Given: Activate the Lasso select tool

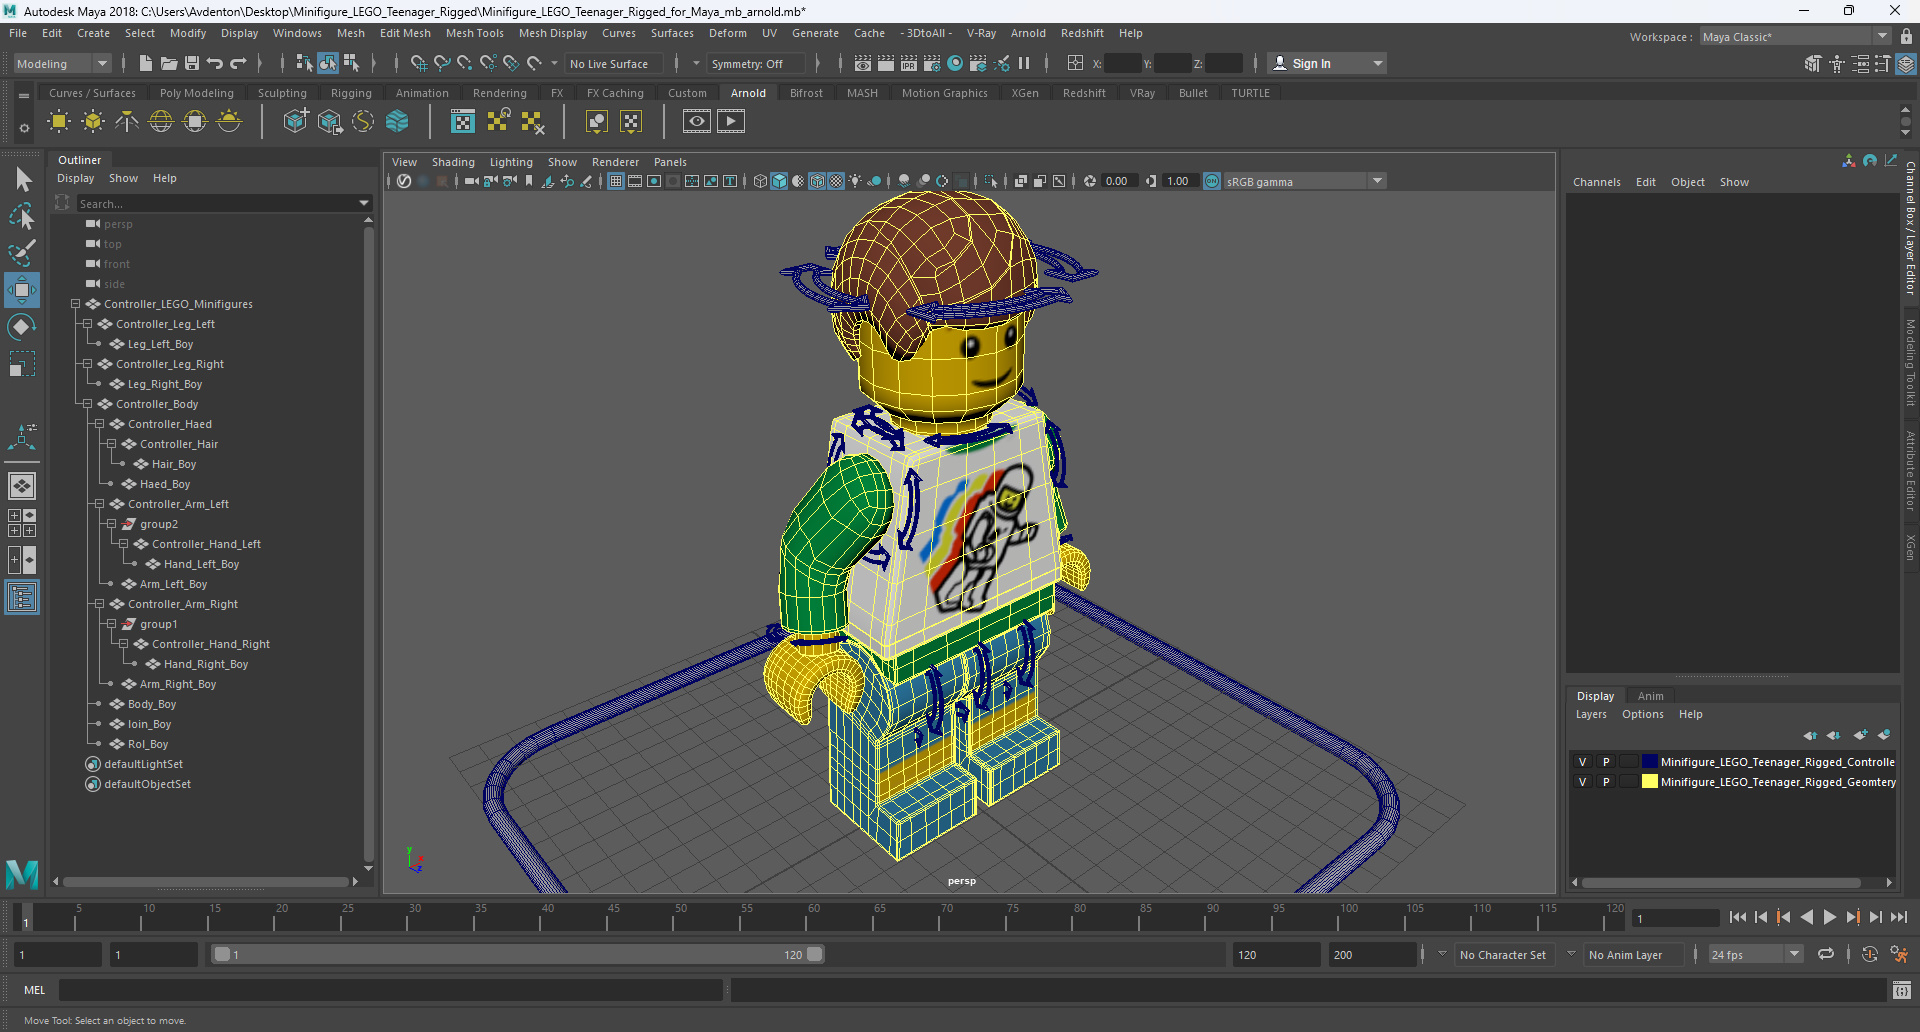Looking at the screenshot, I should point(22,216).
